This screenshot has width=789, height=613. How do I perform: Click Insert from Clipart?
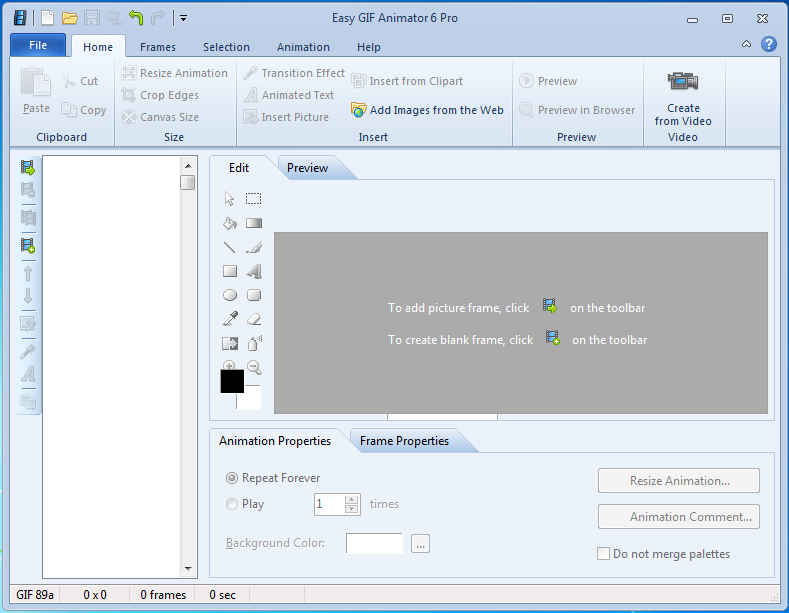pyautogui.click(x=407, y=81)
